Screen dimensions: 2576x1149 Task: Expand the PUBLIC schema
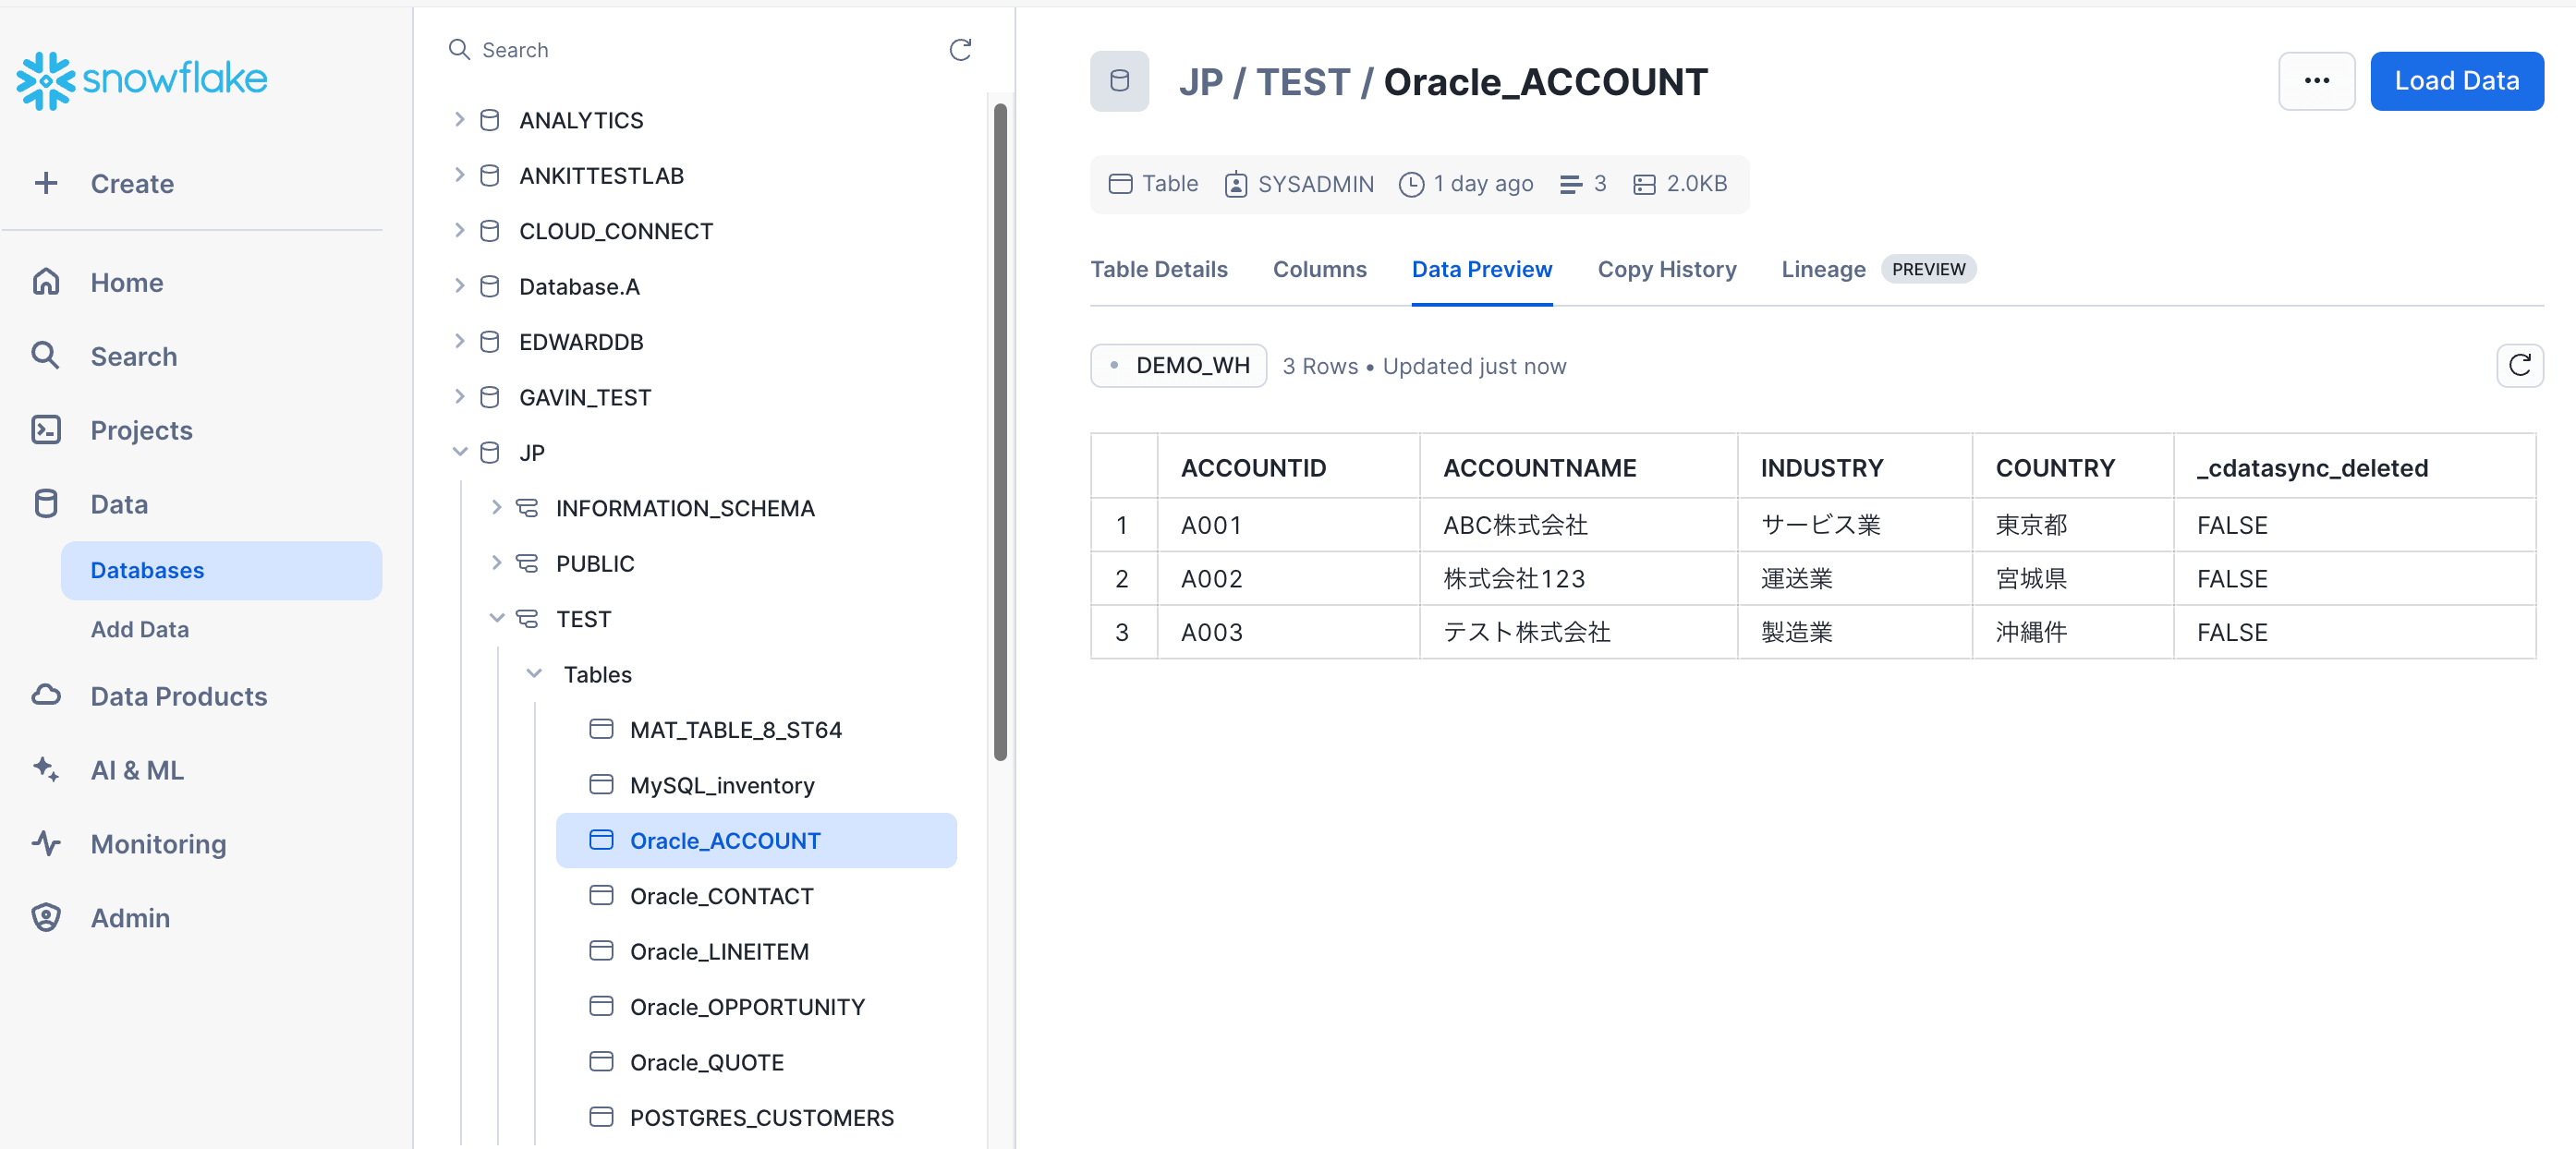pos(496,563)
